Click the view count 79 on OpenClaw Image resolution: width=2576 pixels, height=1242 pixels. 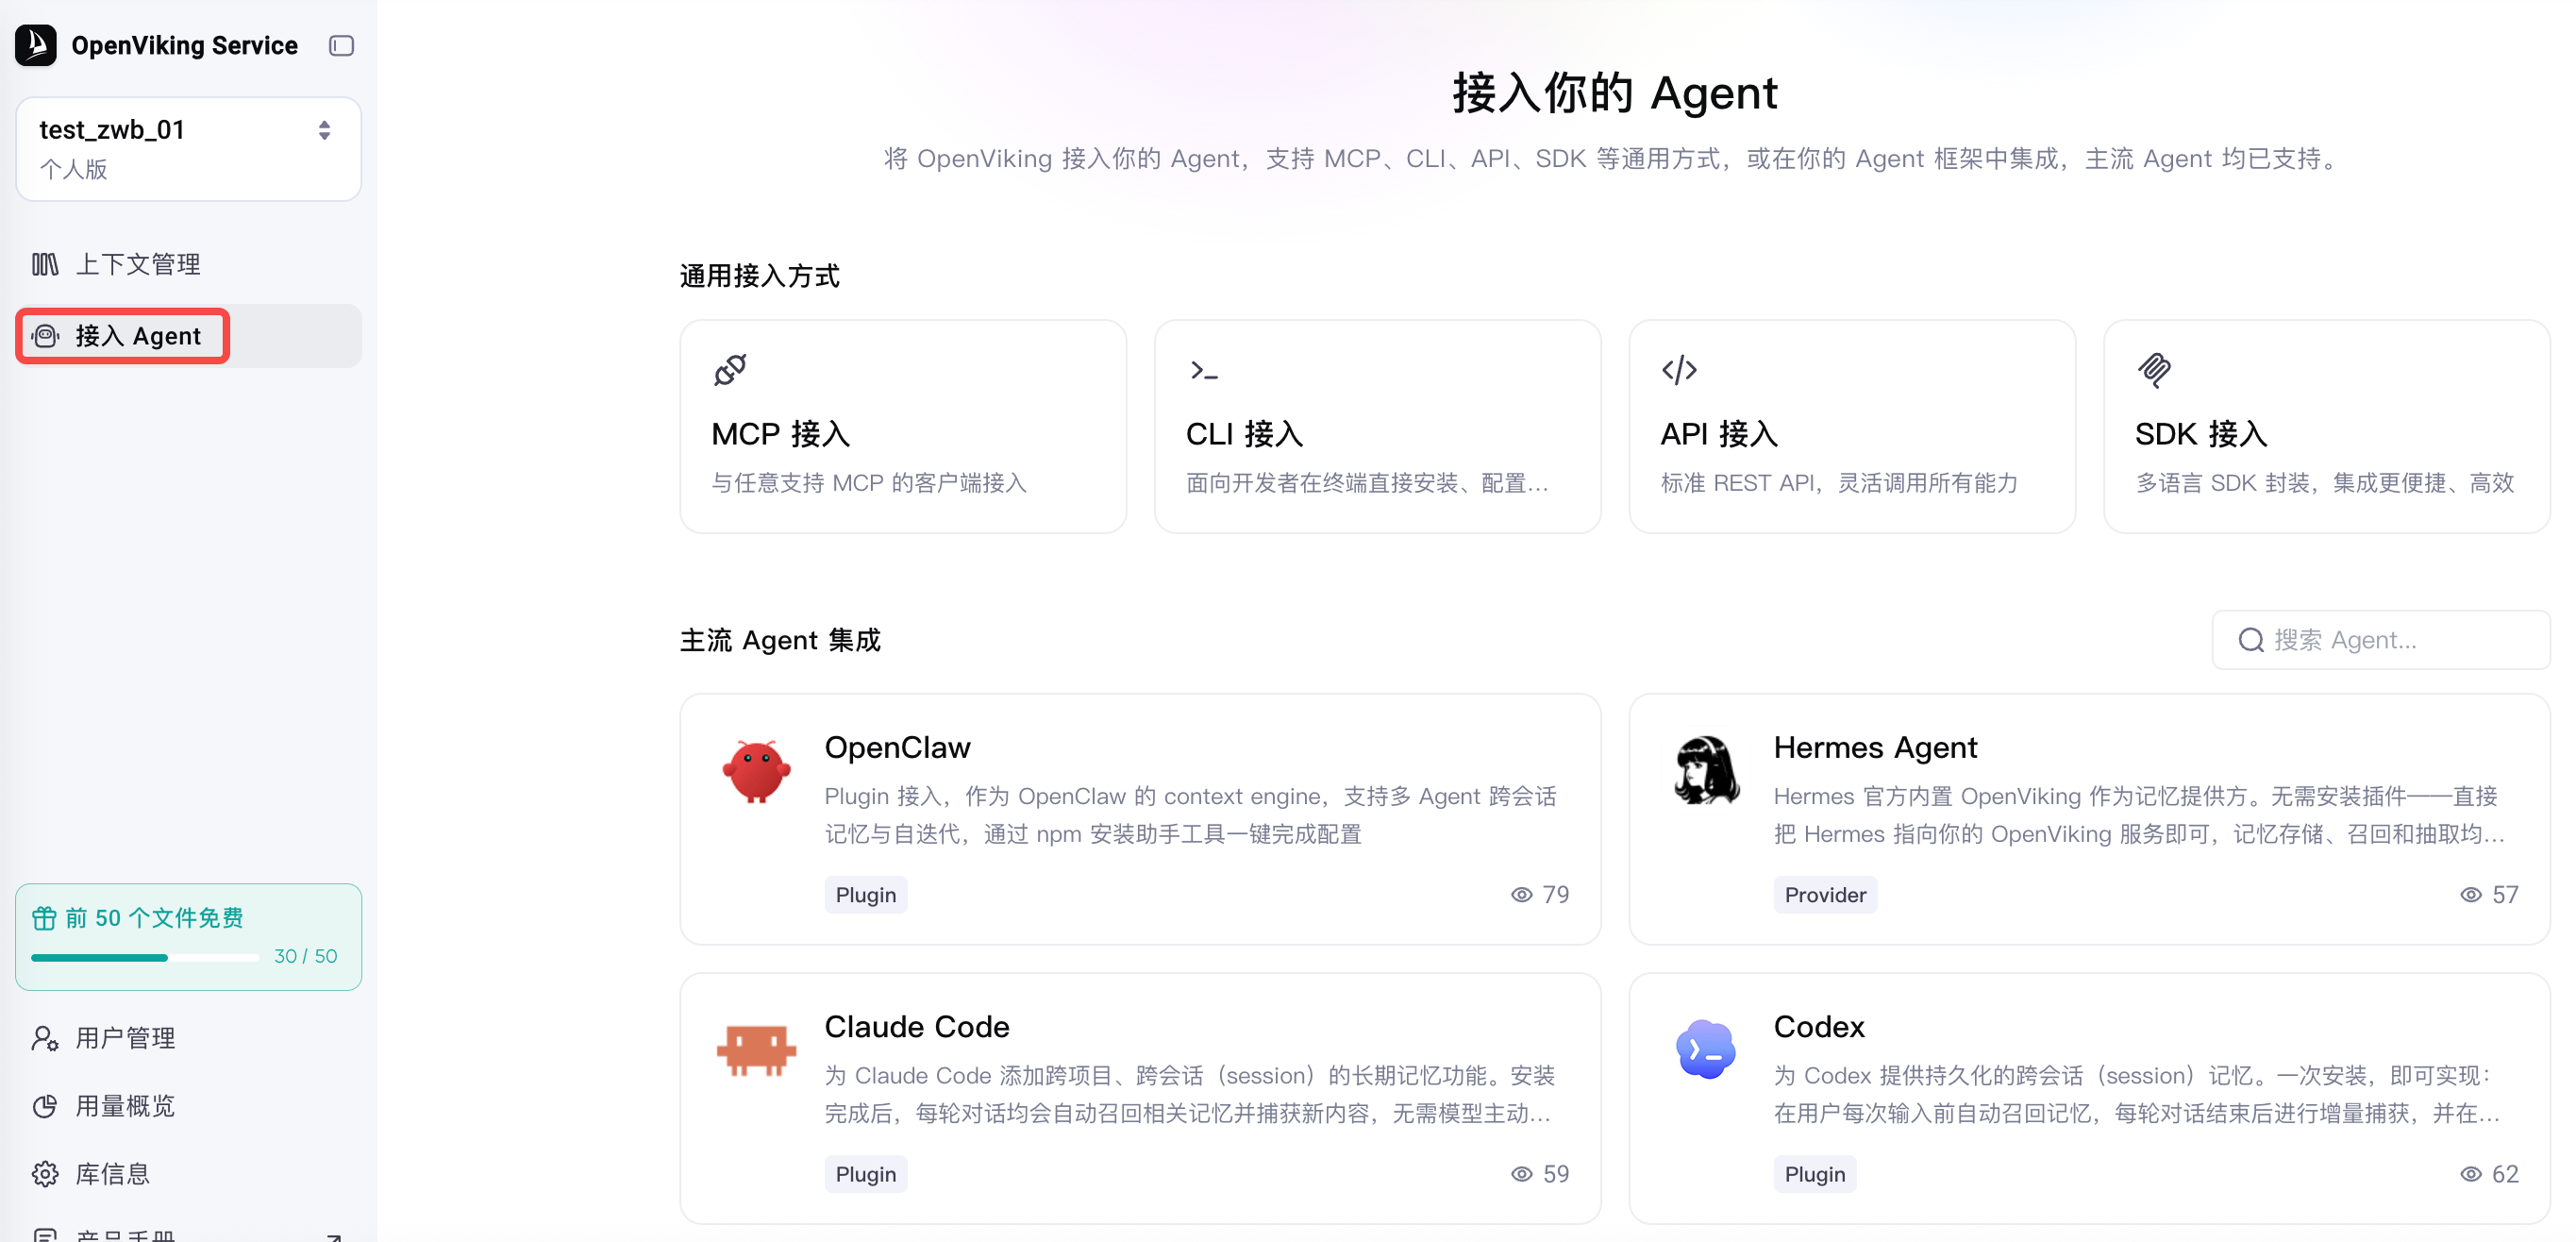pyautogui.click(x=1540, y=895)
